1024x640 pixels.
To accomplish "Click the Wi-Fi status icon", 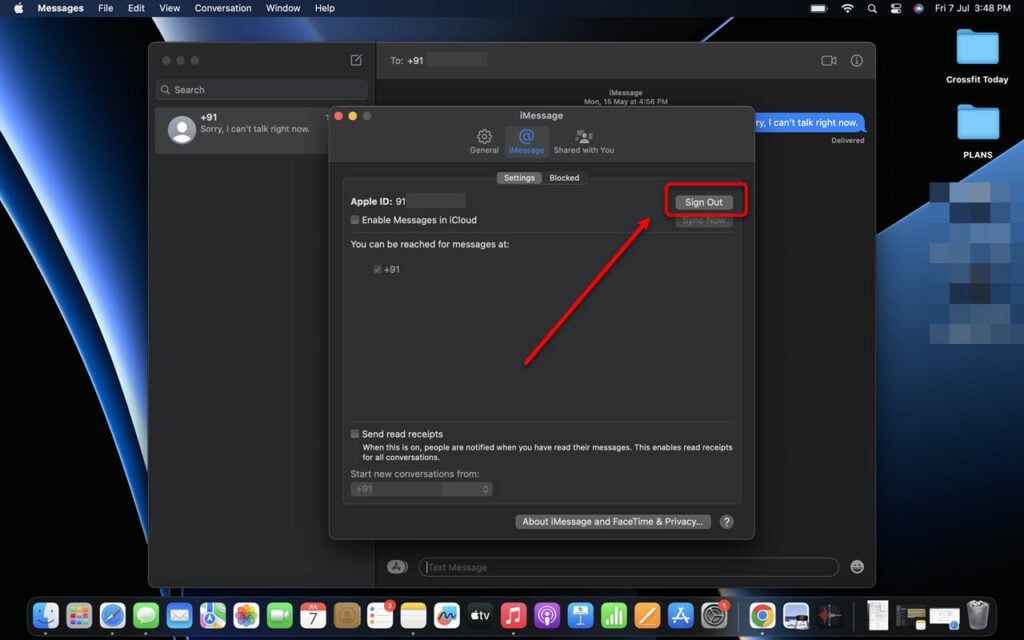I will click(x=848, y=8).
